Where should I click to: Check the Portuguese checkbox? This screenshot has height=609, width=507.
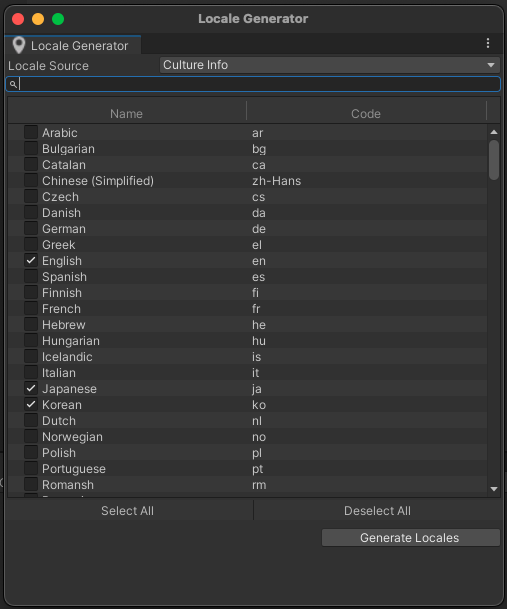tap(31, 468)
